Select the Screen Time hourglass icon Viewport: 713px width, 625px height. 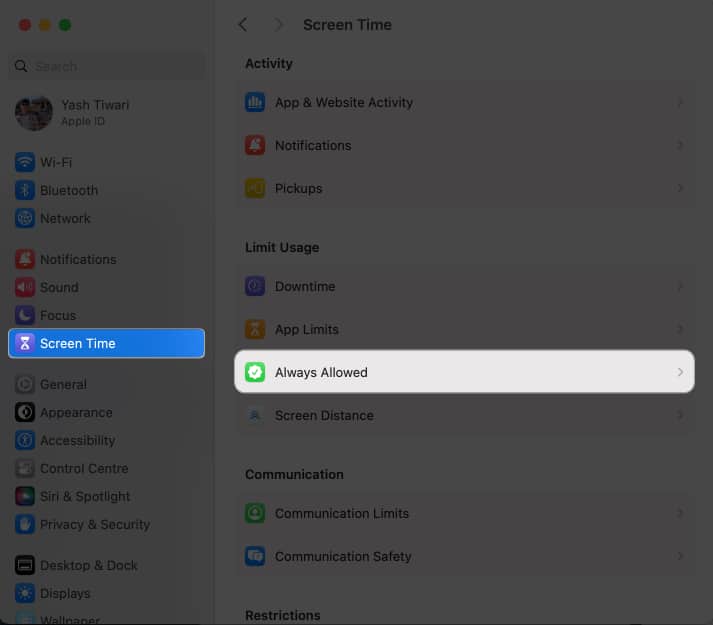point(25,343)
